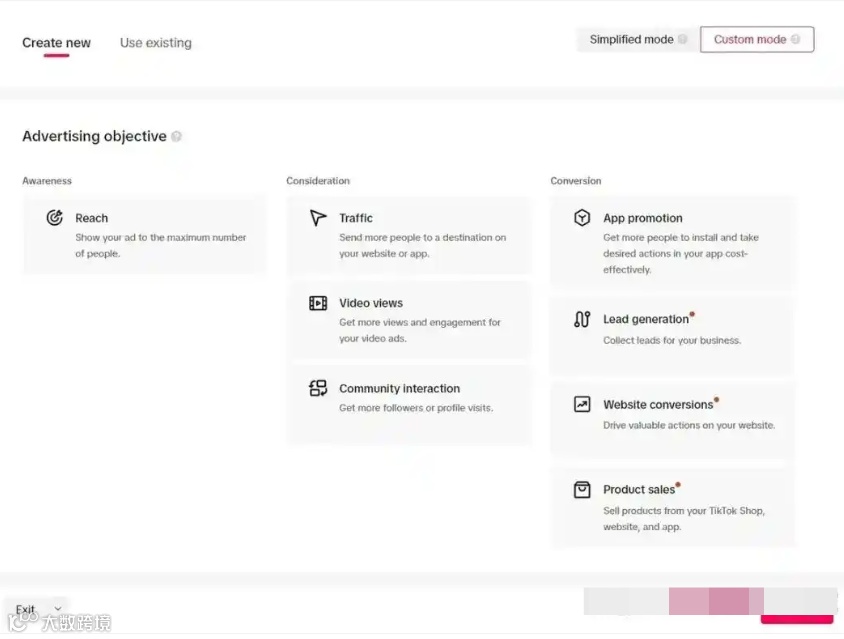The height and width of the screenshot is (639, 844).
Task: Click the Website conversions chart icon
Action: [x=582, y=405]
